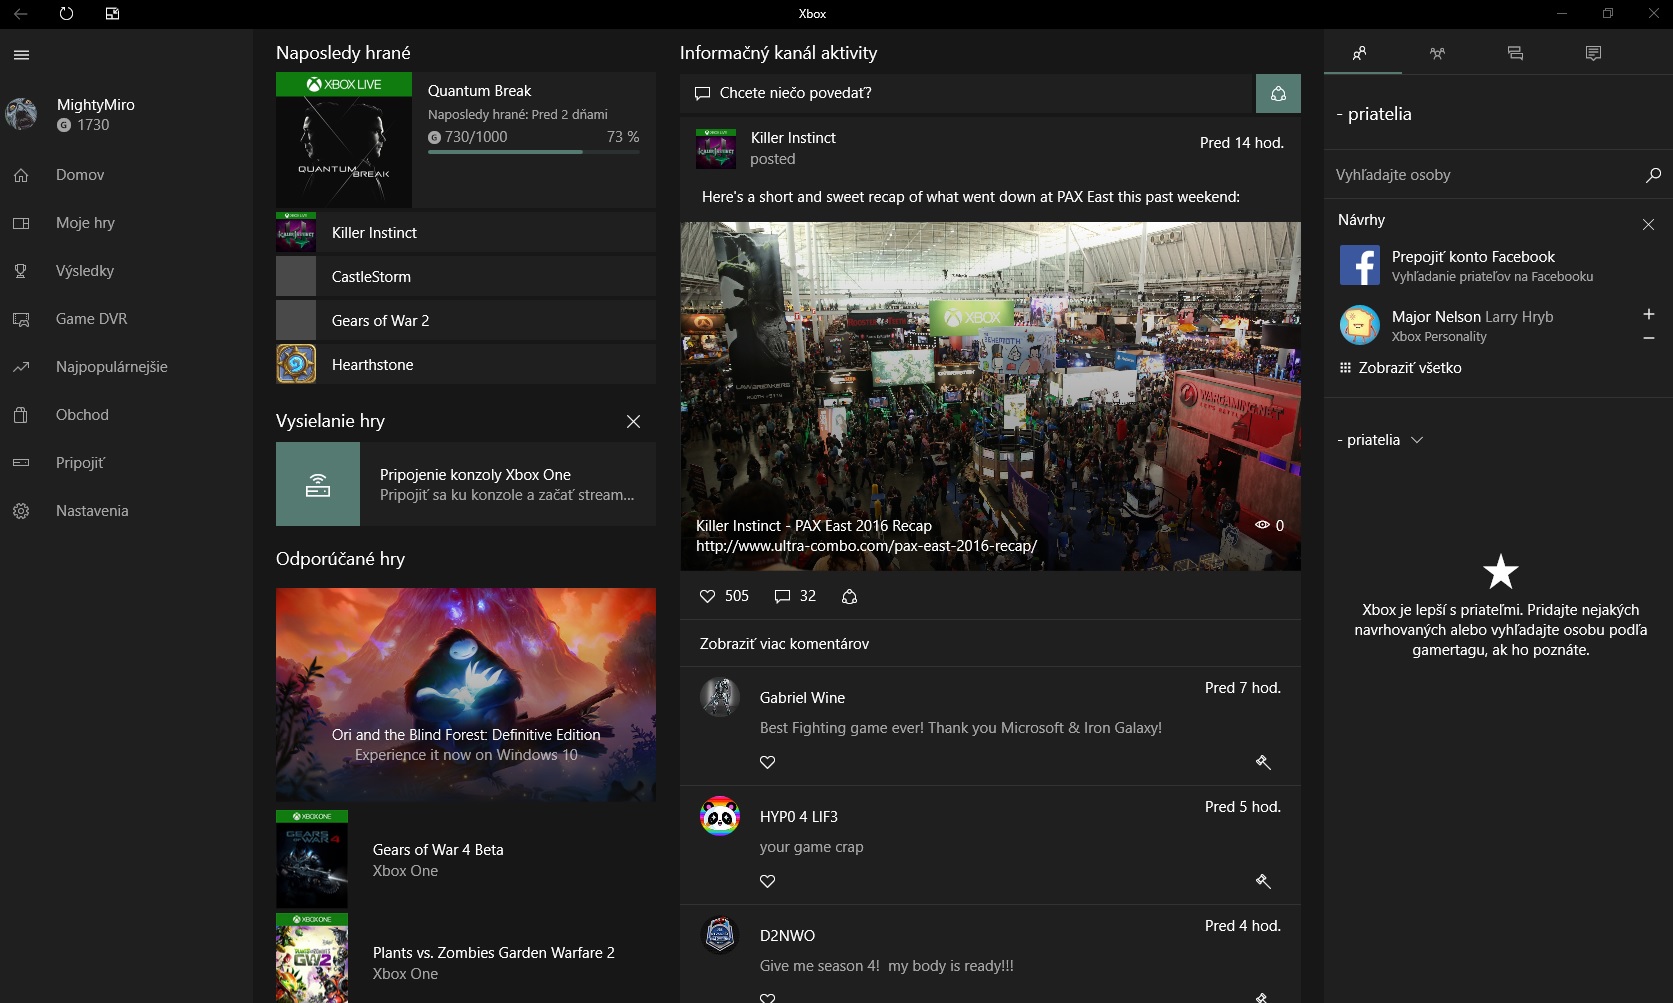Click Zobraziť všetko suggestions

click(x=1400, y=368)
